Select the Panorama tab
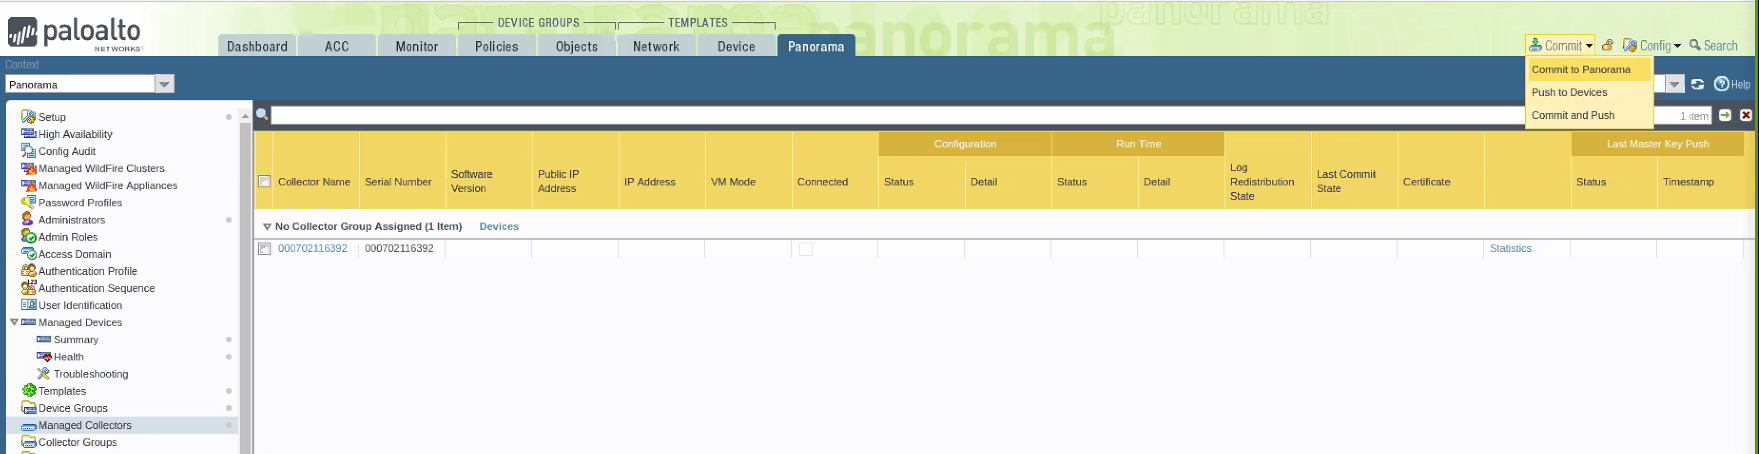The width and height of the screenshot is (1759, 454). tap(816, 46)
